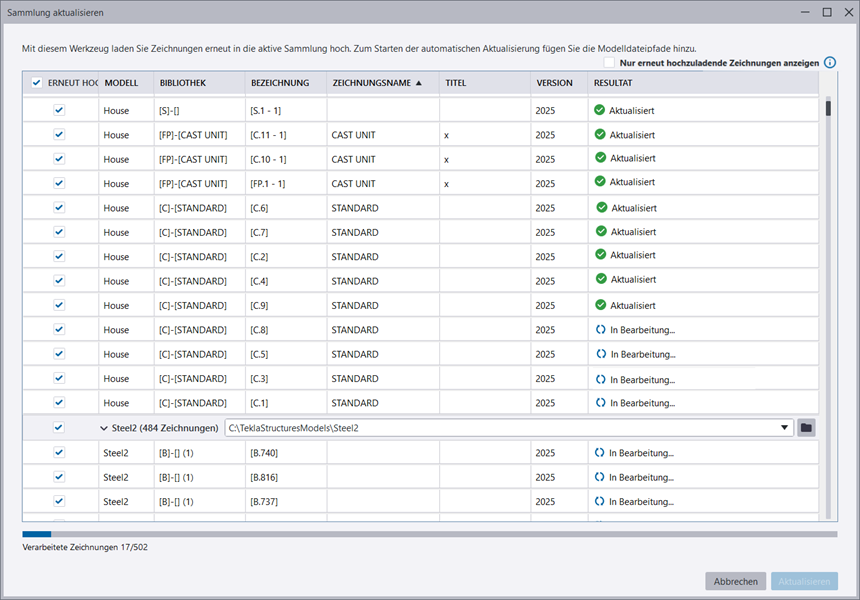Uncheck re-upload checkbox for [C.9] row

tap(59, 305)
